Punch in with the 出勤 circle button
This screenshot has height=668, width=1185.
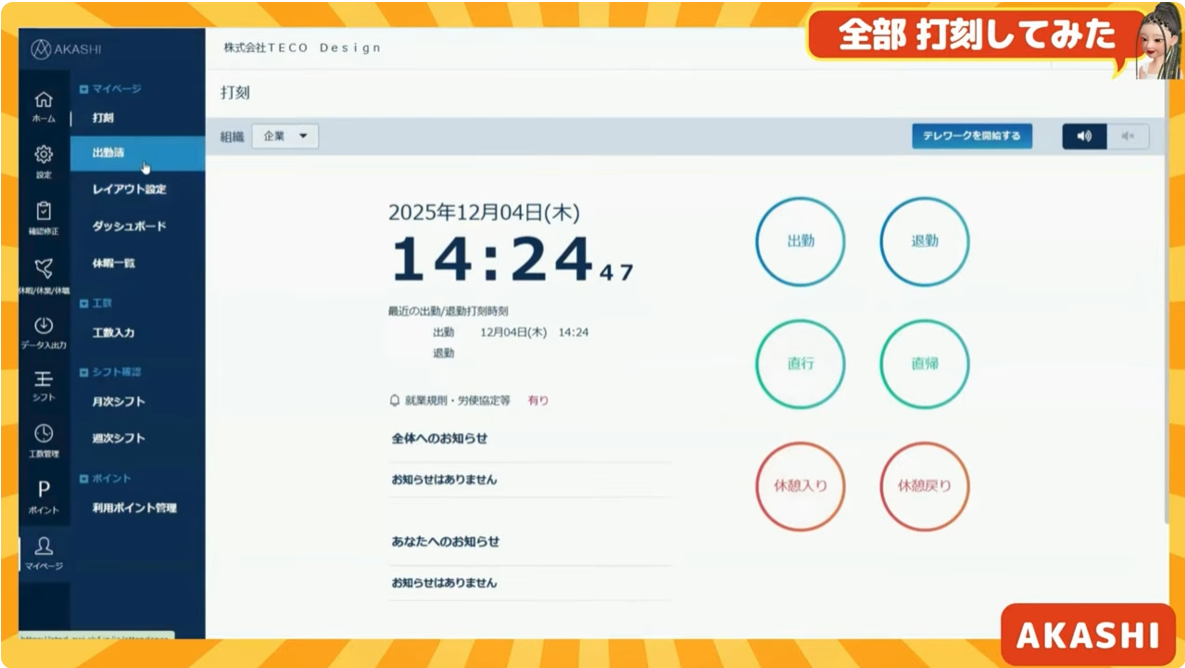click(x=800, y=242)
